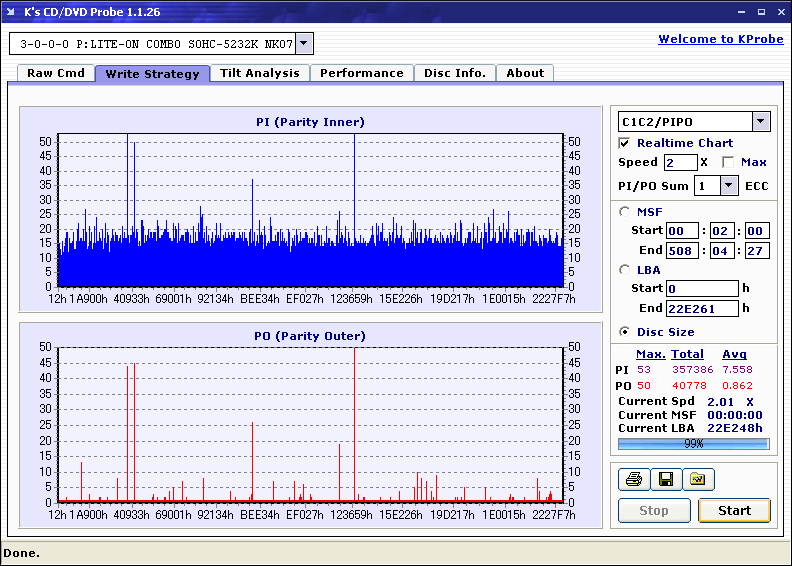Click the 99% scan progress bar
The image size is (792, 566).
point(693,443)
